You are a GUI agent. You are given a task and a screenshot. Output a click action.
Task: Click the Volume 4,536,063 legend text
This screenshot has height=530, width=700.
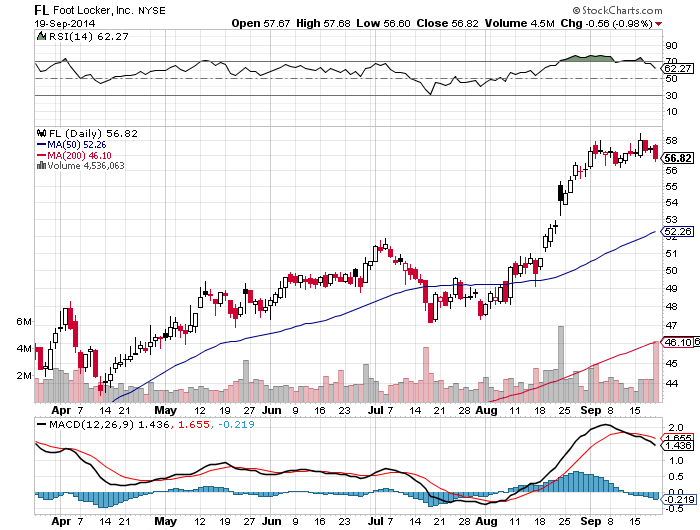pyautogui.click(x=86, y=166)
